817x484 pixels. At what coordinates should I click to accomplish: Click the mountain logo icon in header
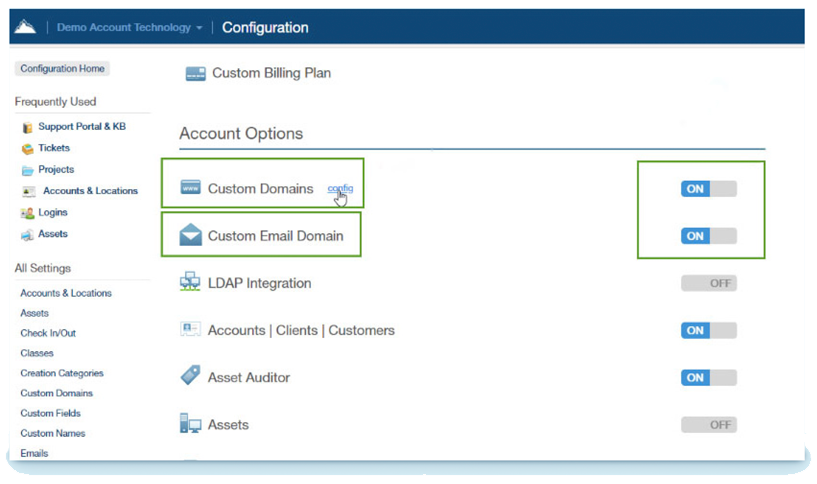point(27,27)
